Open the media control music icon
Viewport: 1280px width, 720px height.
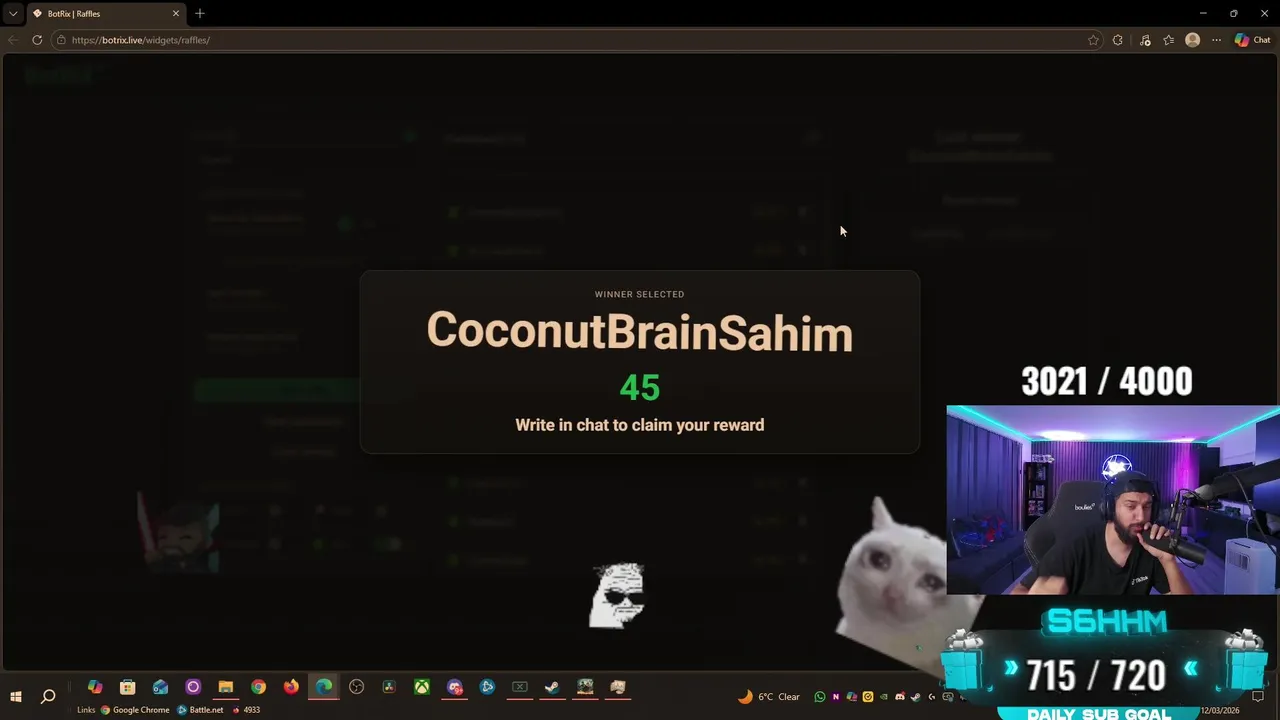click(1145, 40)
